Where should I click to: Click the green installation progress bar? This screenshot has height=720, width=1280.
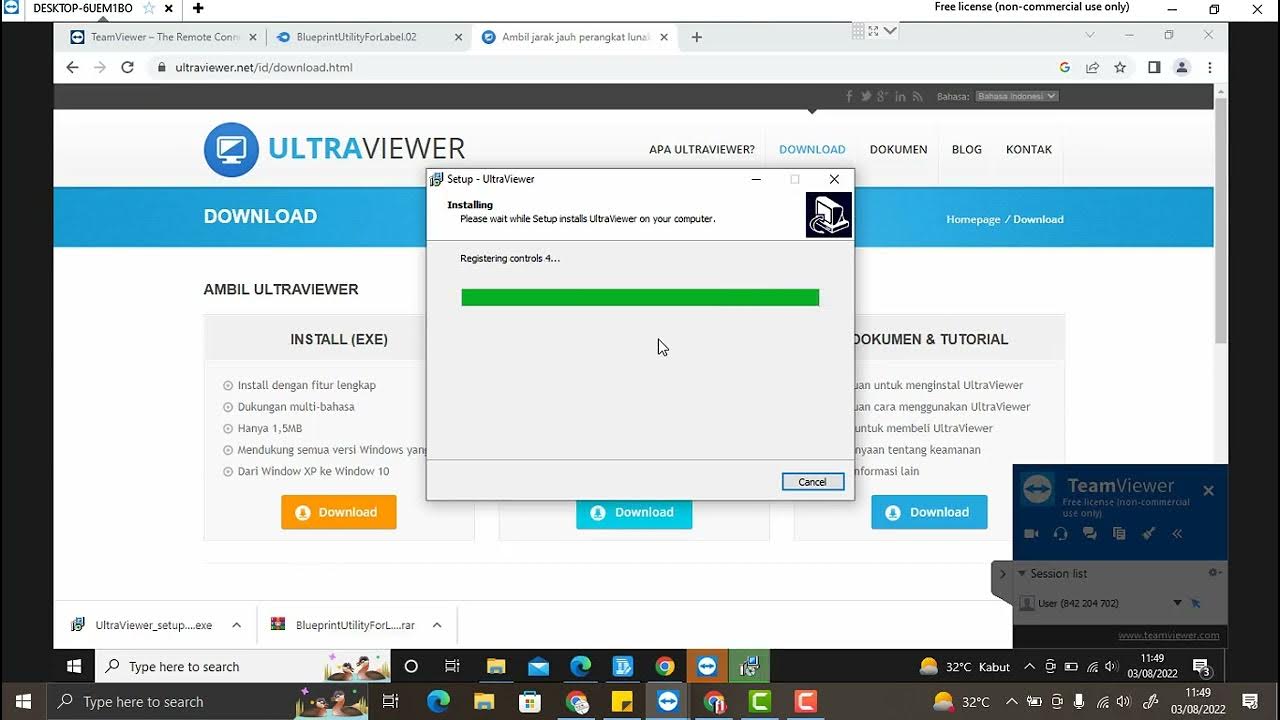640,297
